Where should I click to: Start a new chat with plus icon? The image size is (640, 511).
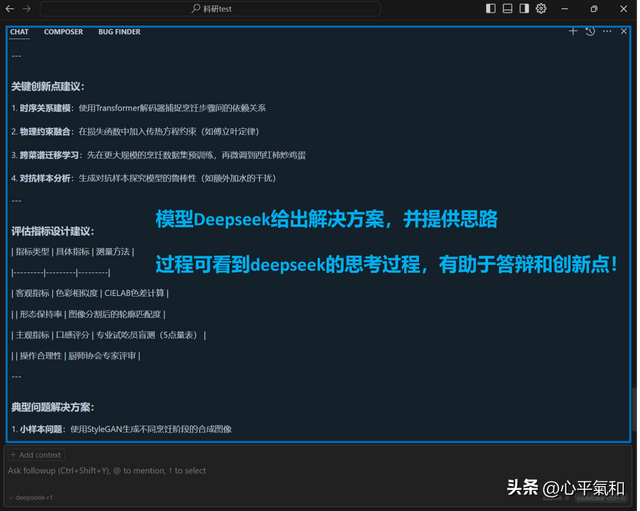573,32
